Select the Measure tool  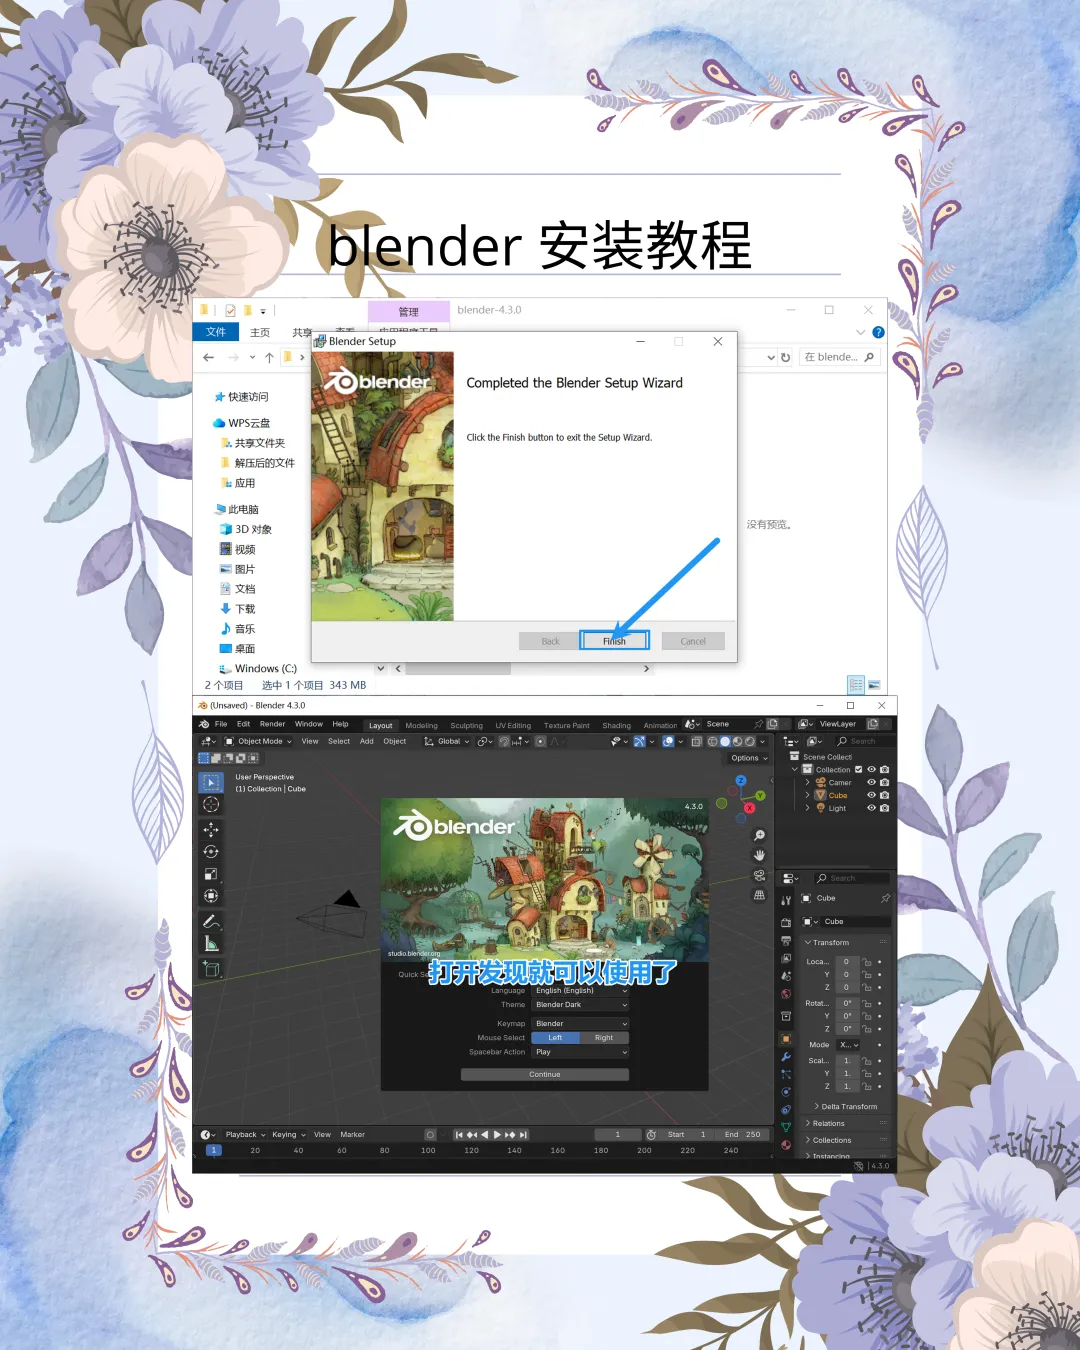(x=211, y=943)
